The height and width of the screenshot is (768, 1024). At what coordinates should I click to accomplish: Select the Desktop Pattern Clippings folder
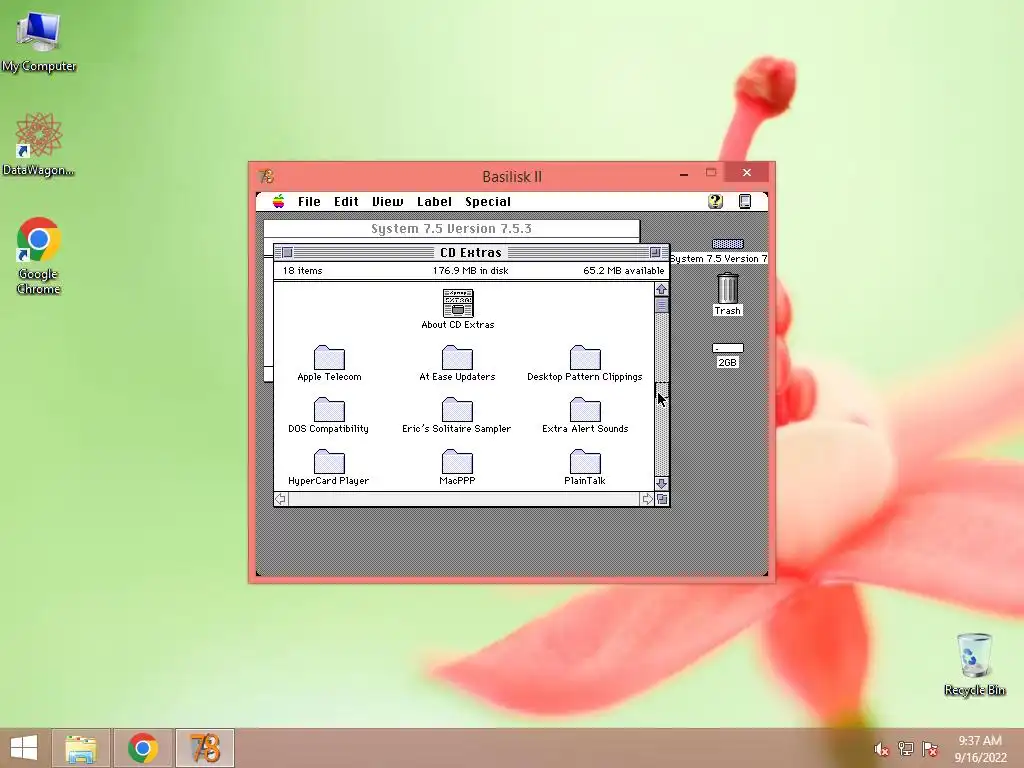585,357
